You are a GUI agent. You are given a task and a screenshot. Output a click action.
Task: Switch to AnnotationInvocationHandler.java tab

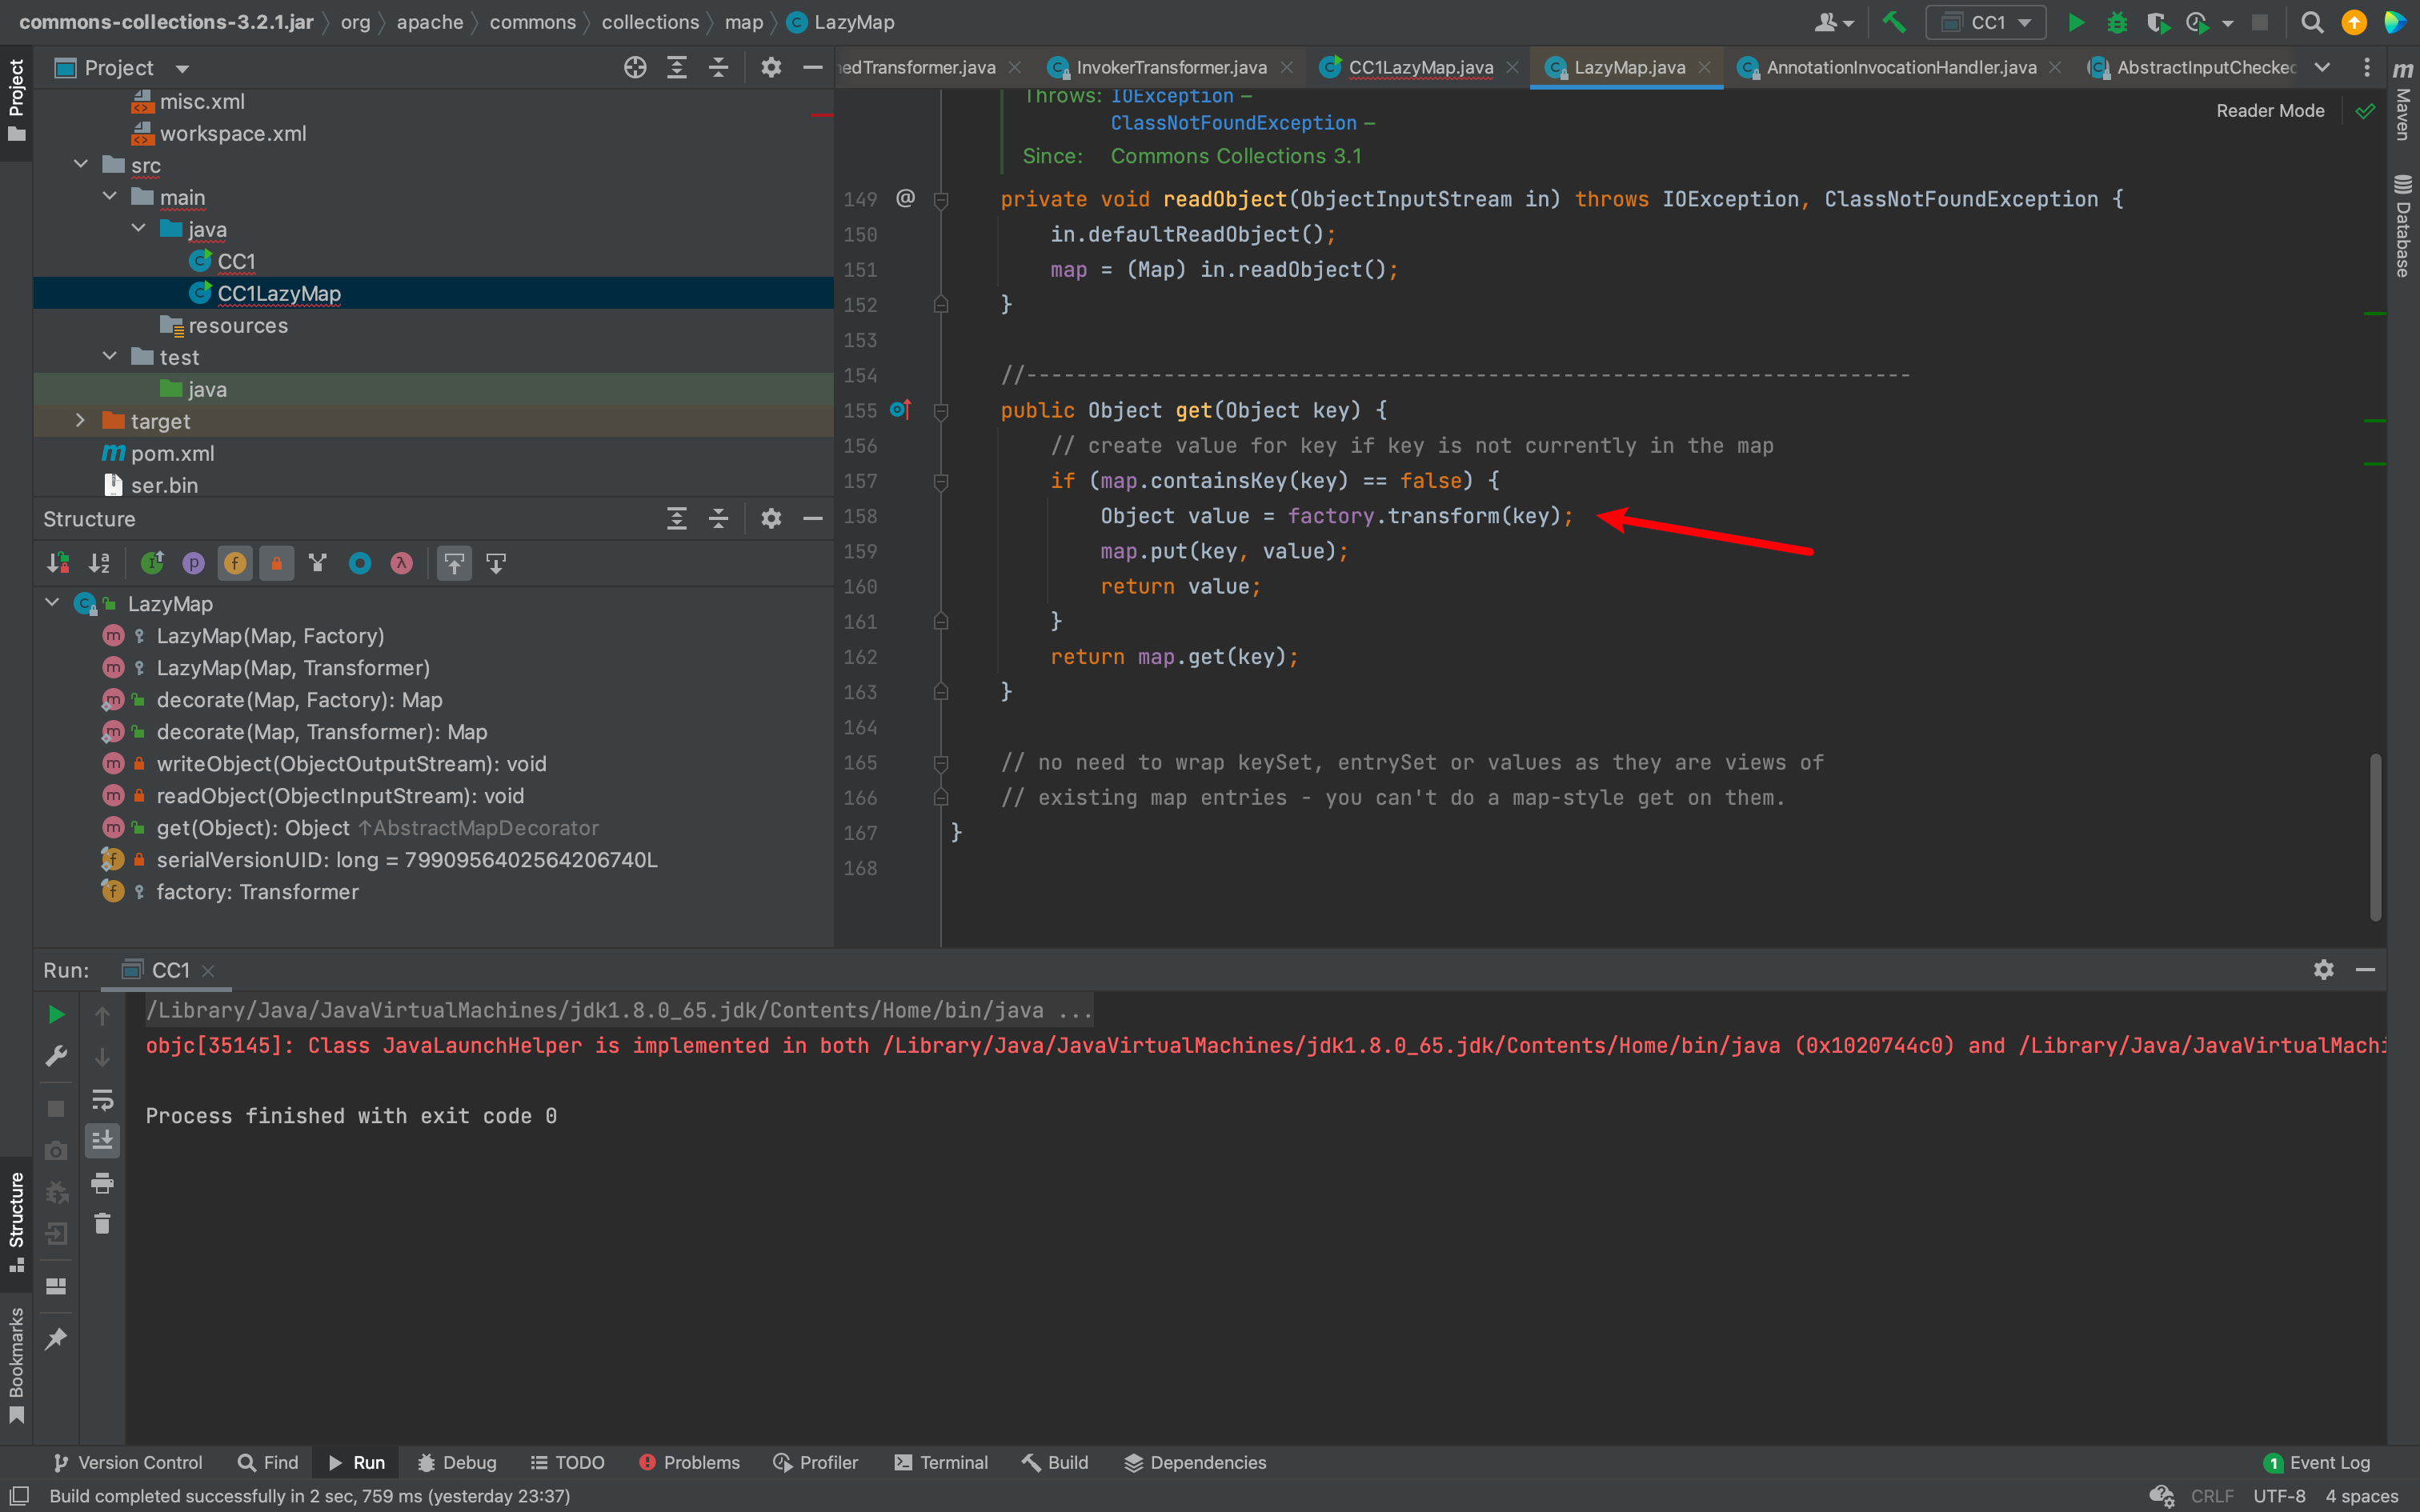pyautogui.click(x=1900, y=67)
